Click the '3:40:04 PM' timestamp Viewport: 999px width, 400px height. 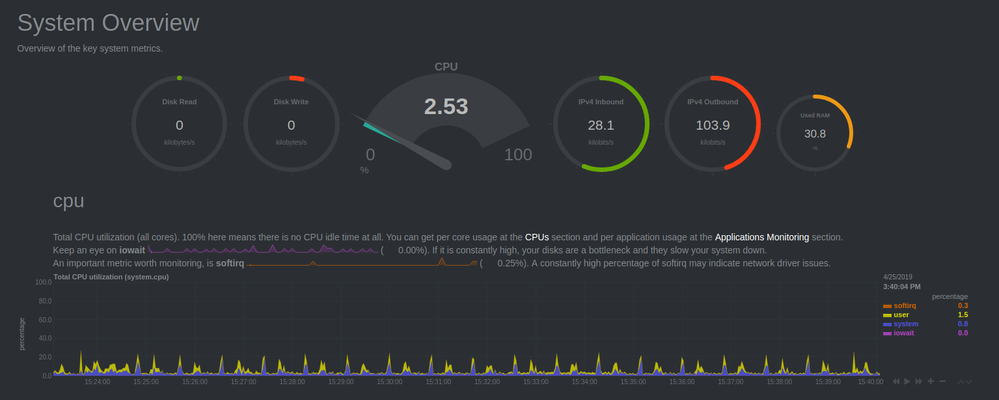click(x=902, y=287)
